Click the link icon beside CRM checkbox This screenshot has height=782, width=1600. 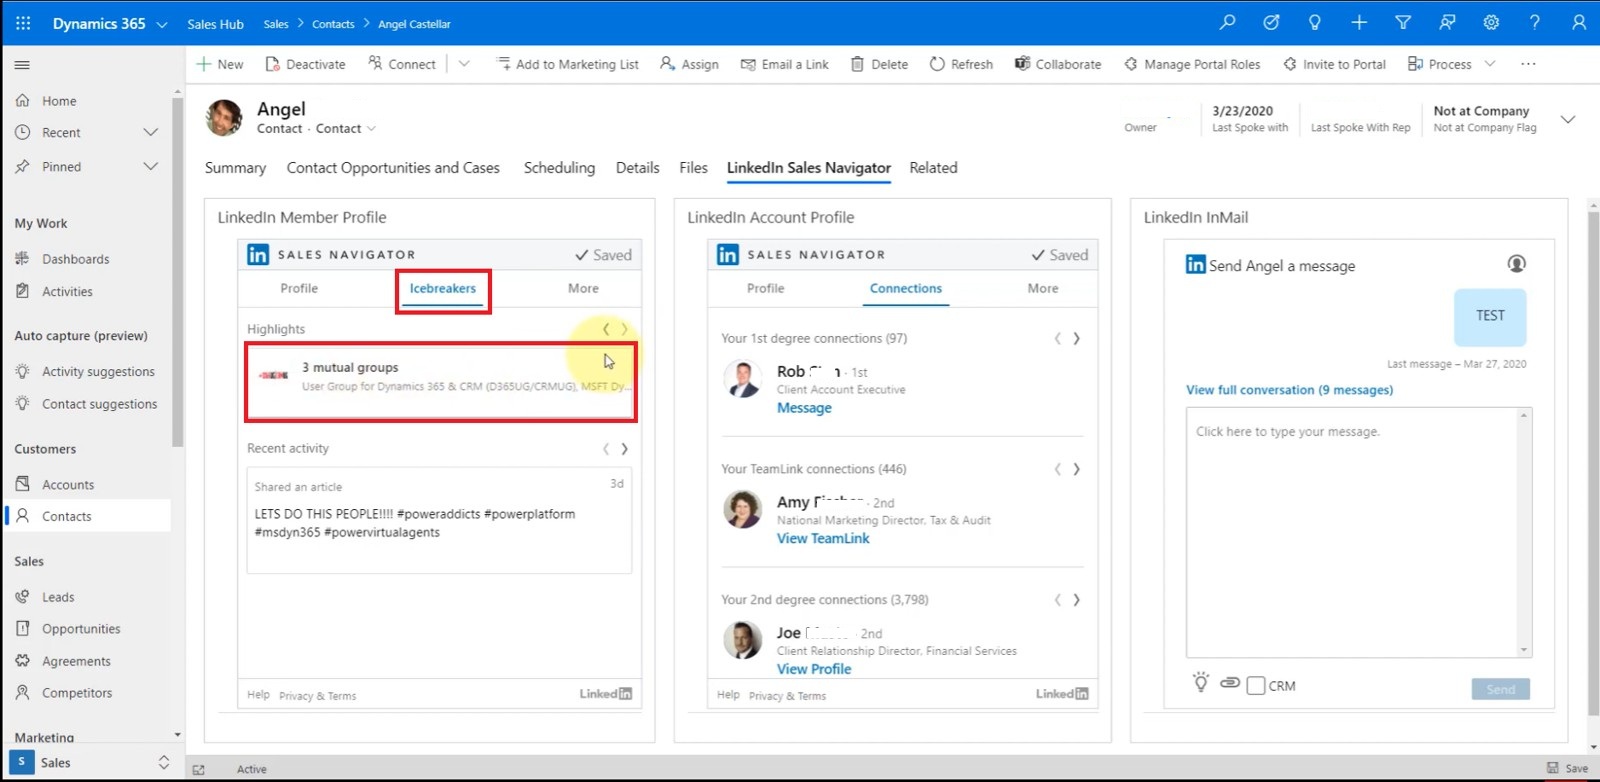[1230, 683]
